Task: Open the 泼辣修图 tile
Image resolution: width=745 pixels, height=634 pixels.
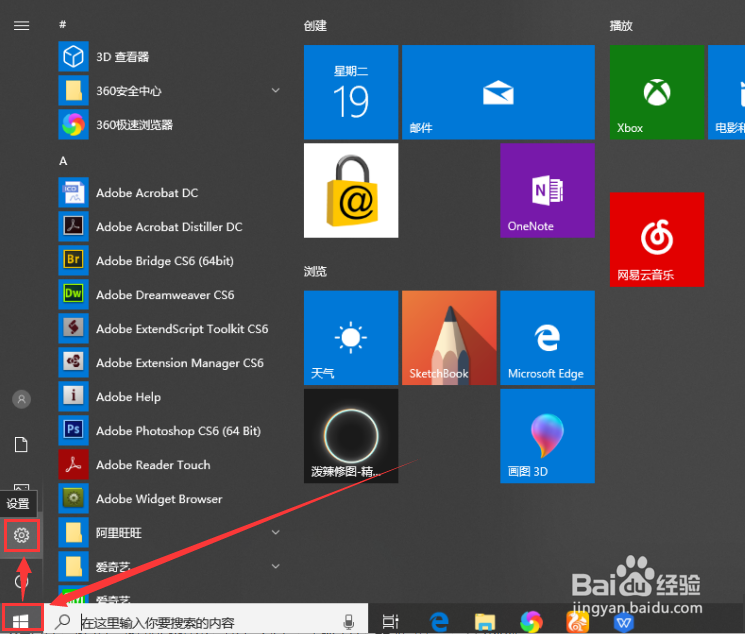Action: pyautogui.click(x=351, y=436)
